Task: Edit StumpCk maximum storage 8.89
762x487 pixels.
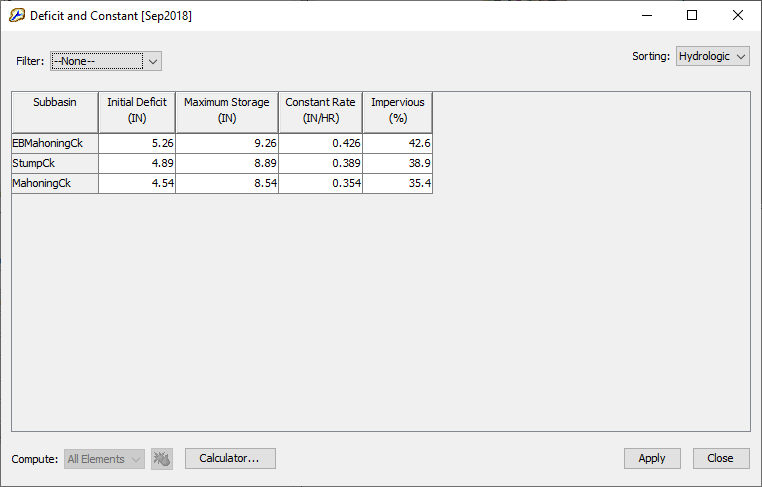Action: [227, 163]
